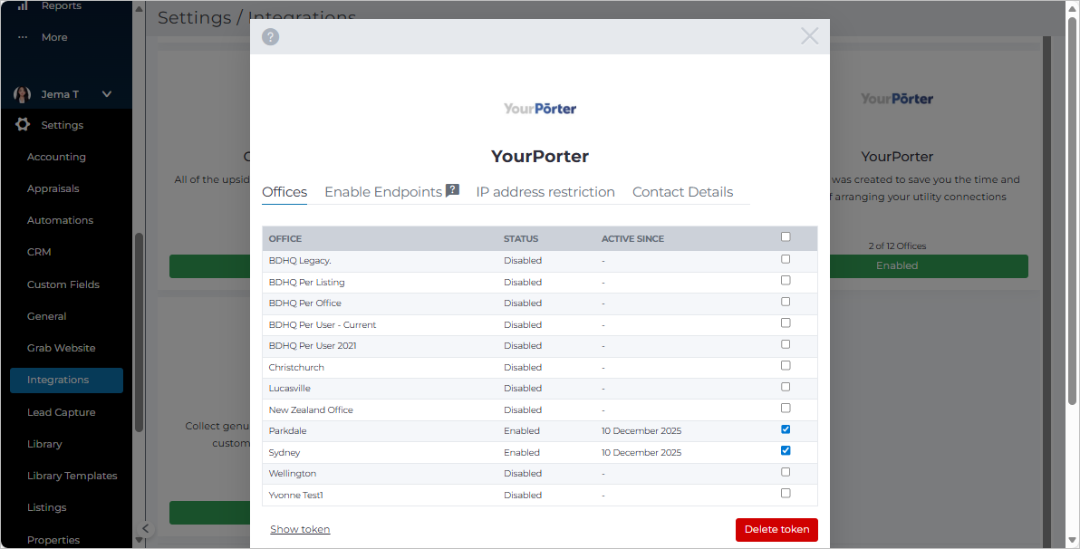Click the page's right vertical scrollbar

(1072, 211)
